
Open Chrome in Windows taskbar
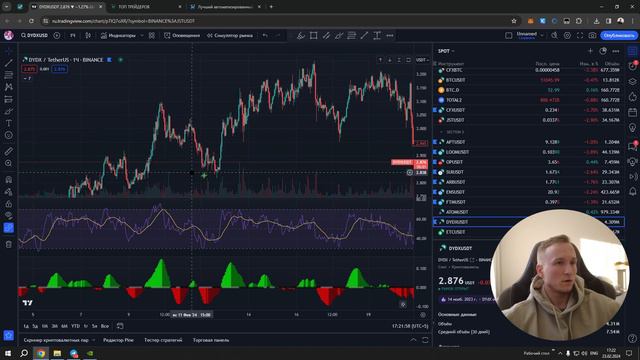click(41, 353)
